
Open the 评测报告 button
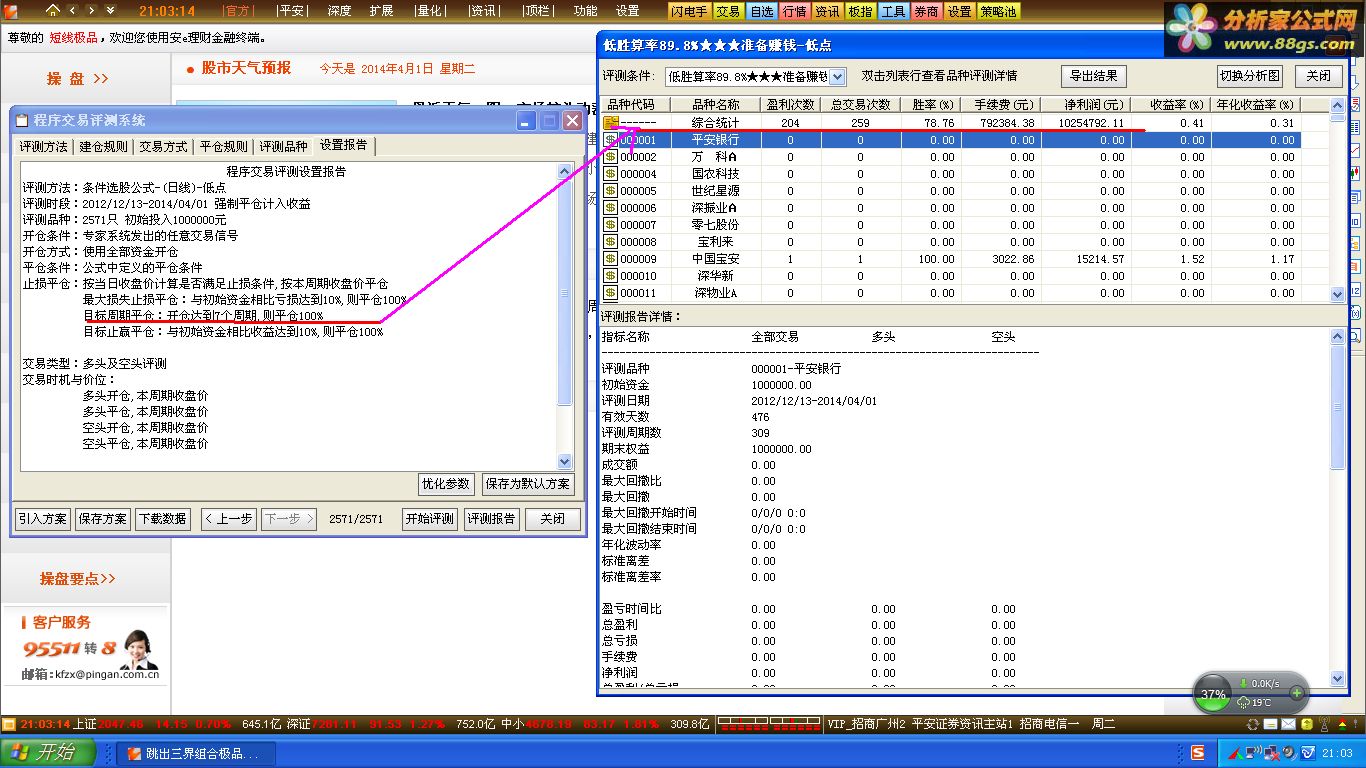click(x=492, y=519)
